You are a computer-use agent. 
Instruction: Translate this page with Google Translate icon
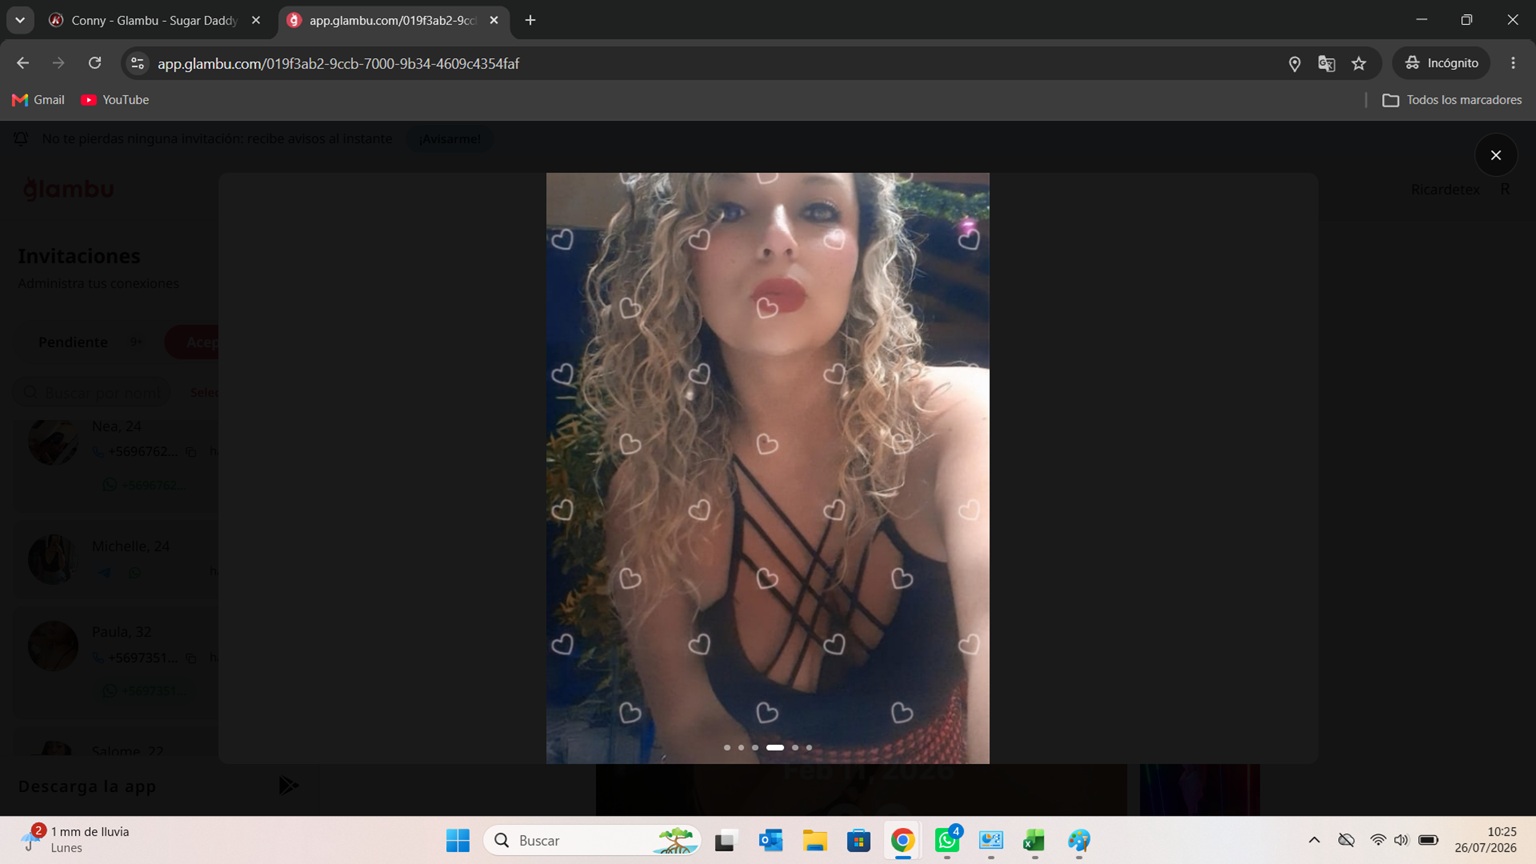click(1326, 63)
